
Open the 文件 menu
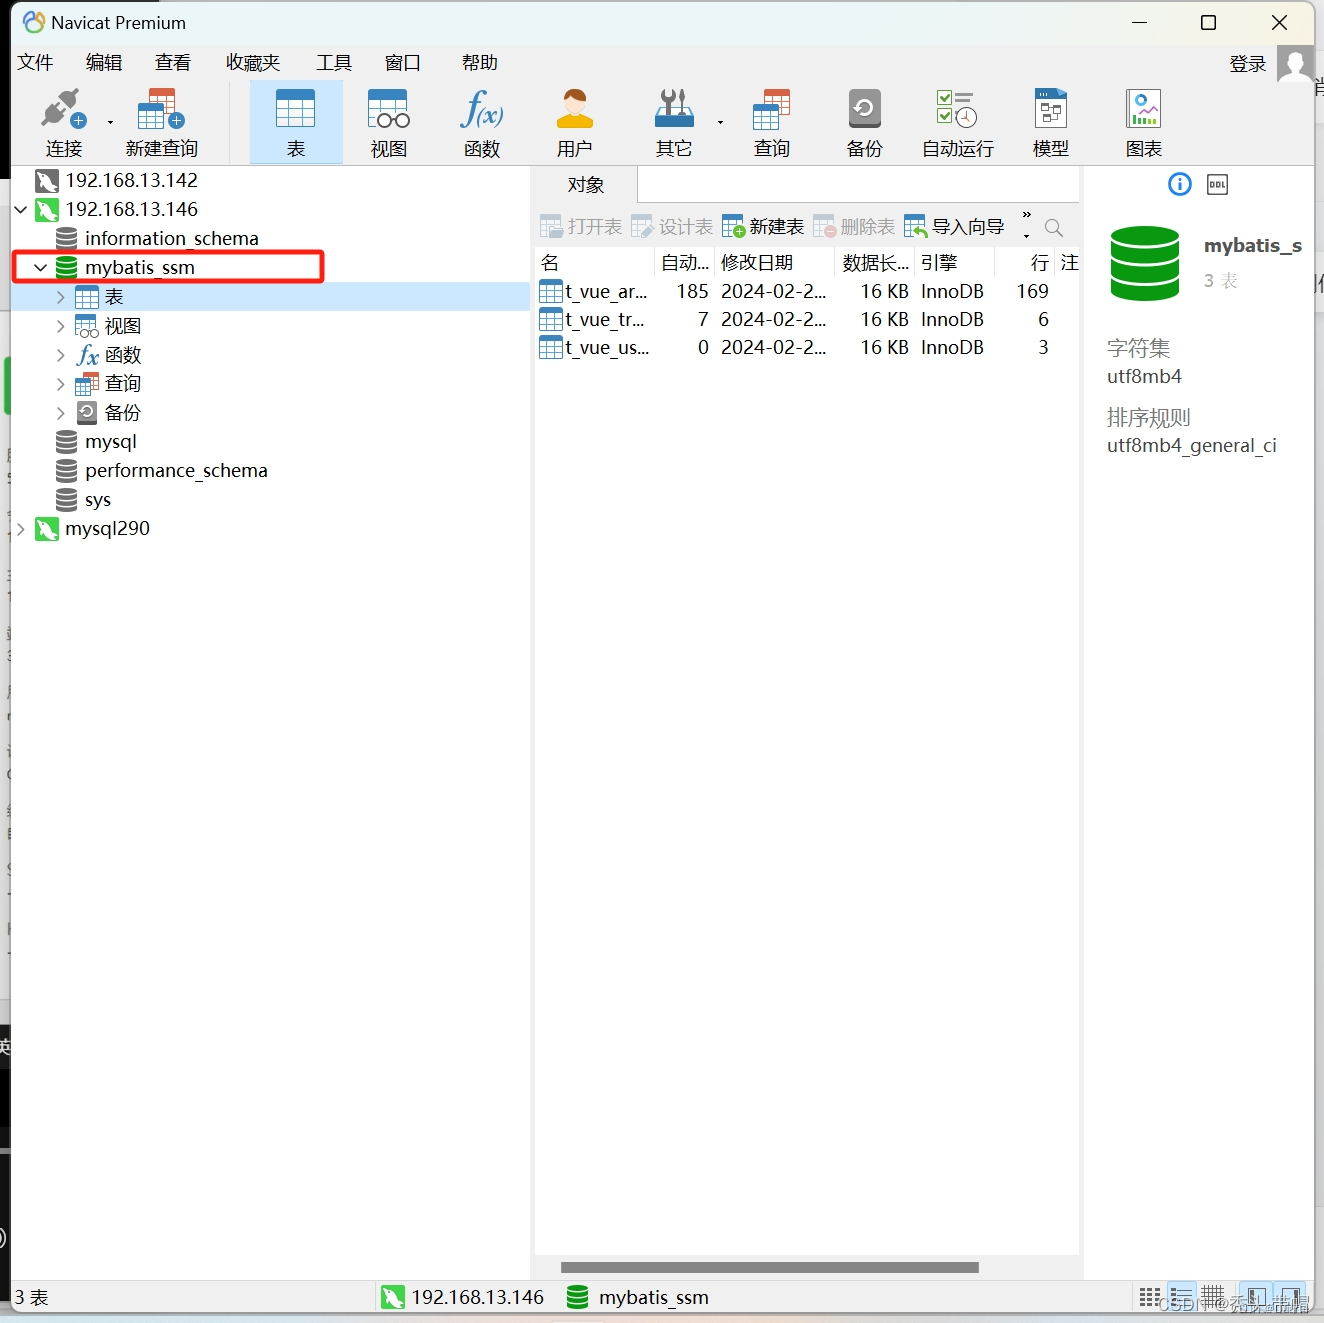[x=35, y=63]
